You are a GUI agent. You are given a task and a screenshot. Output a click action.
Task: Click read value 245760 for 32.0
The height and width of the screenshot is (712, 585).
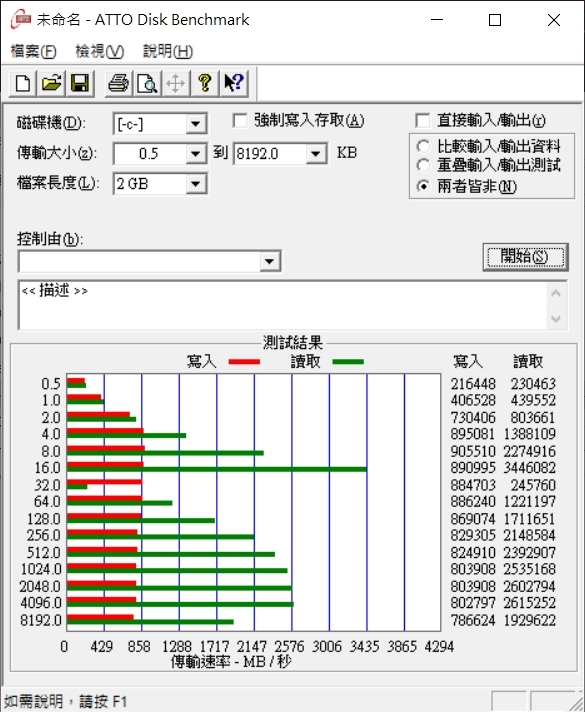click(x=533, y=485)
